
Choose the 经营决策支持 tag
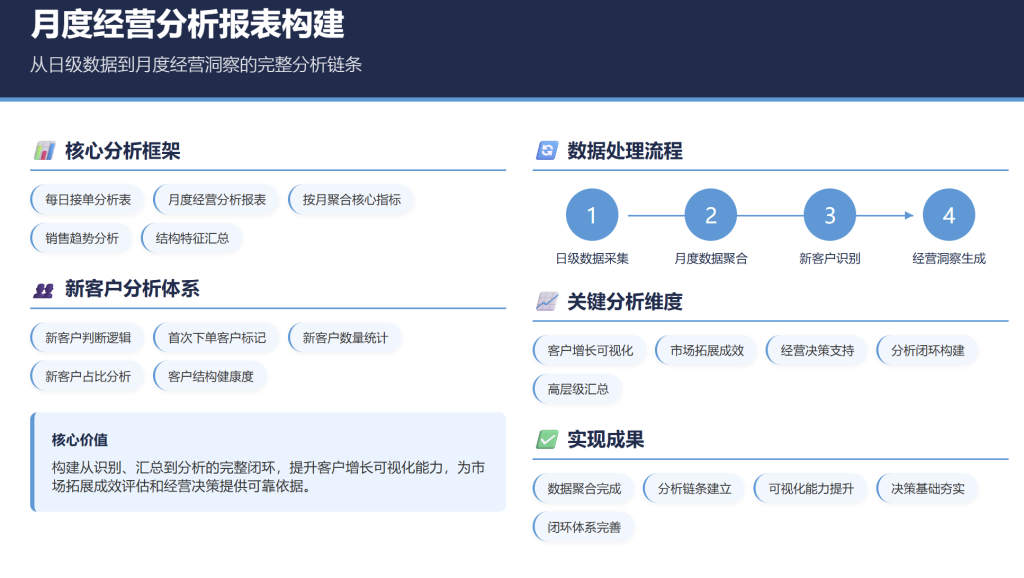coord(817,351)
